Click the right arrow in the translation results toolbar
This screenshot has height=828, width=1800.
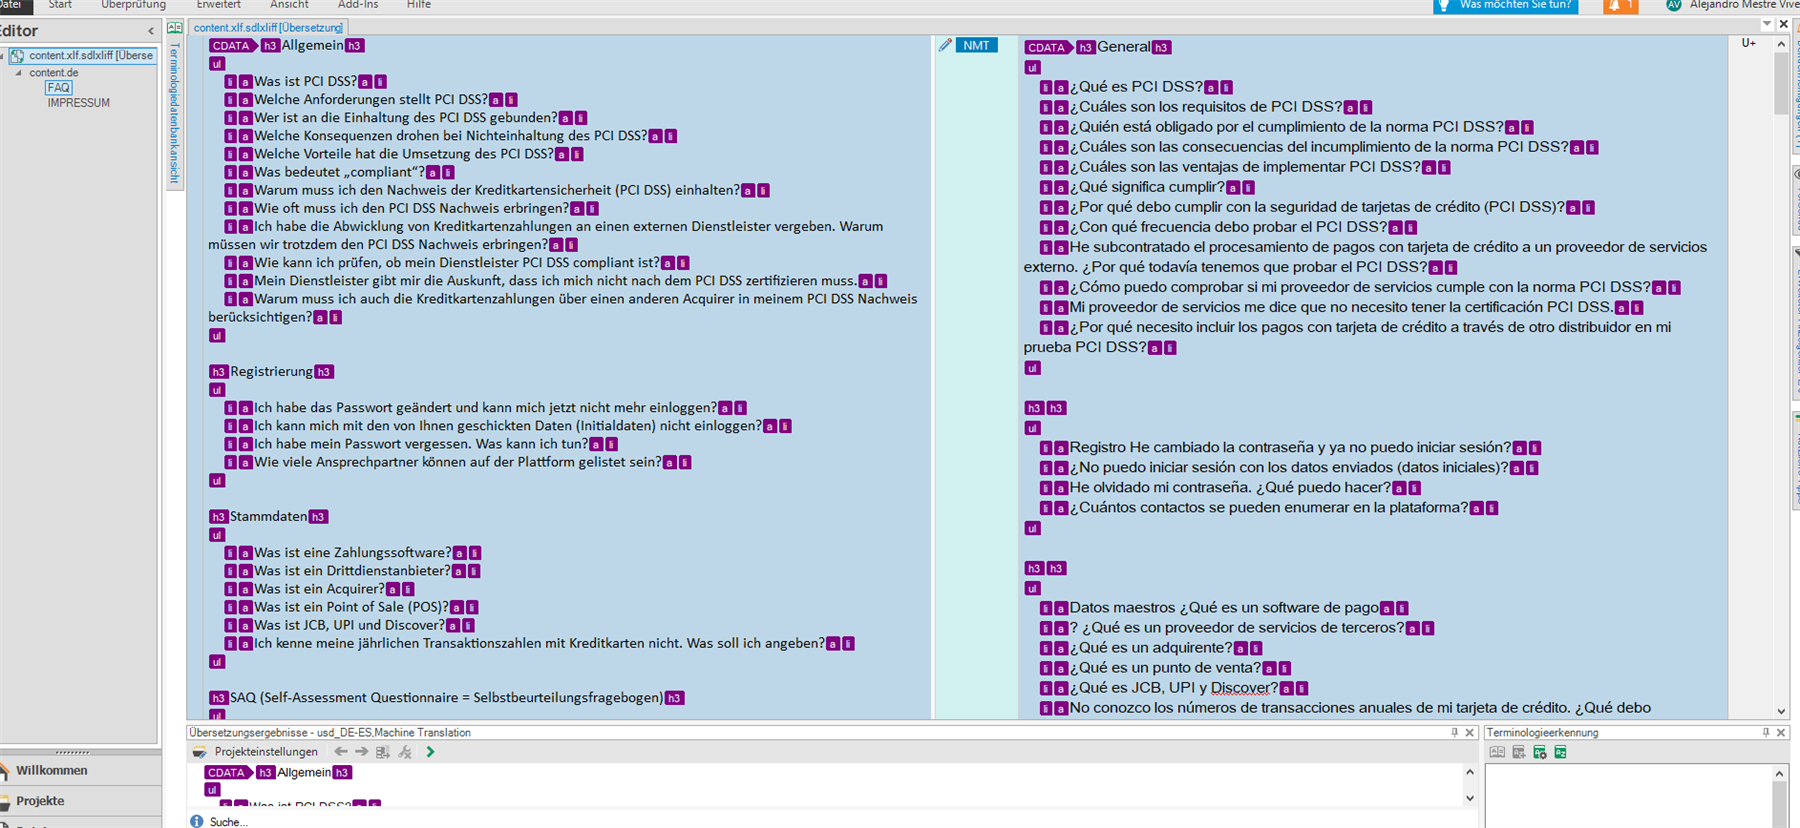coord(361,752)
